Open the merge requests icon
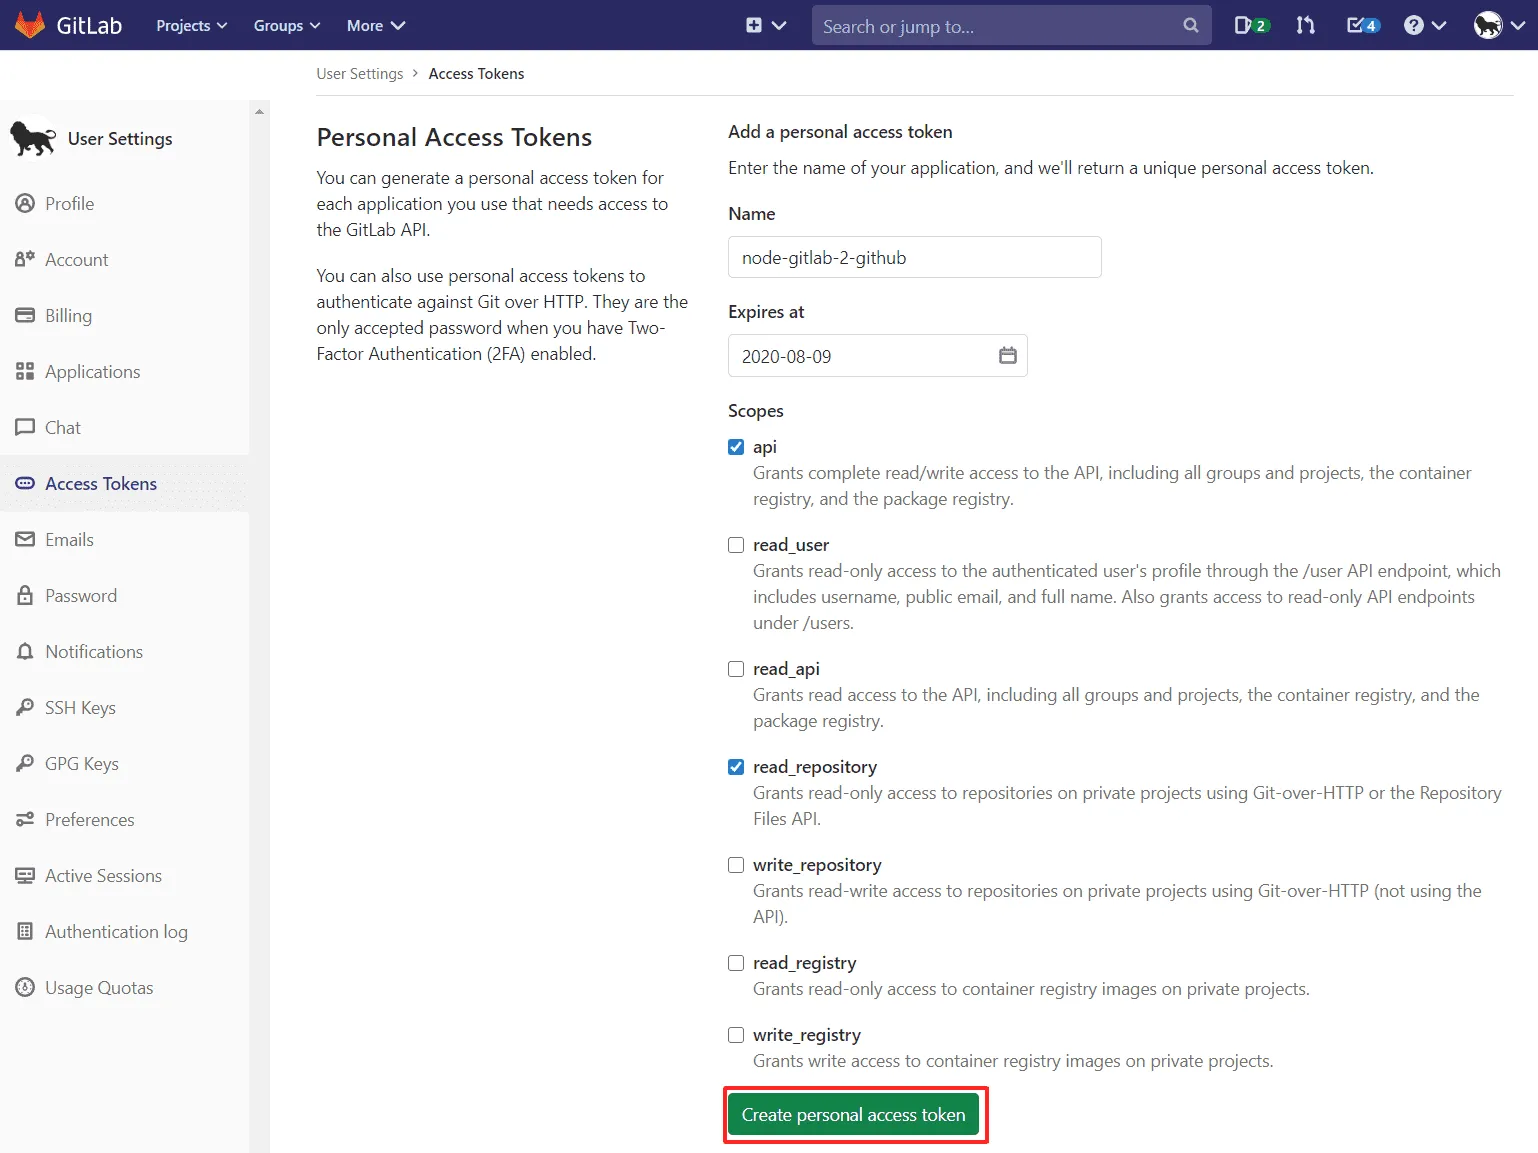 (1305, 25)
